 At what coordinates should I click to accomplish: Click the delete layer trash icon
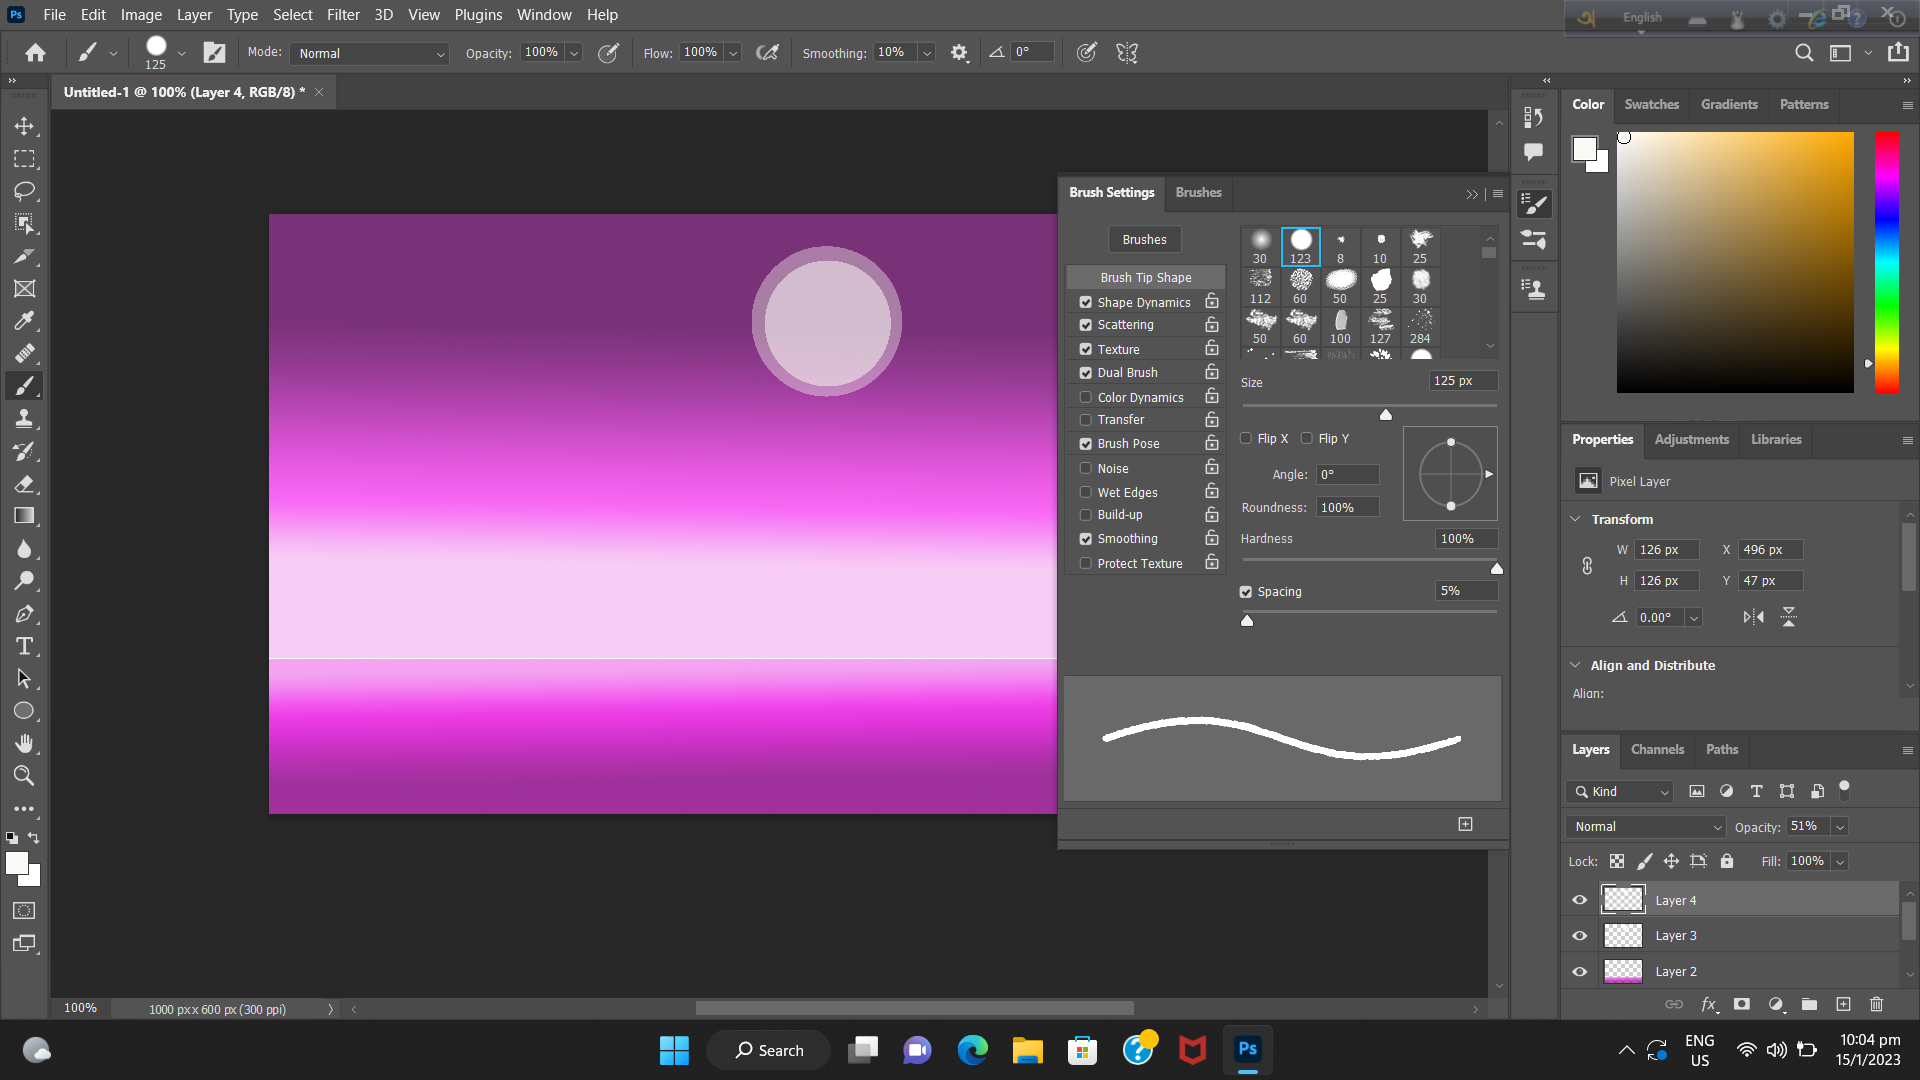pyautogui.click(x=1877, y=1004)
